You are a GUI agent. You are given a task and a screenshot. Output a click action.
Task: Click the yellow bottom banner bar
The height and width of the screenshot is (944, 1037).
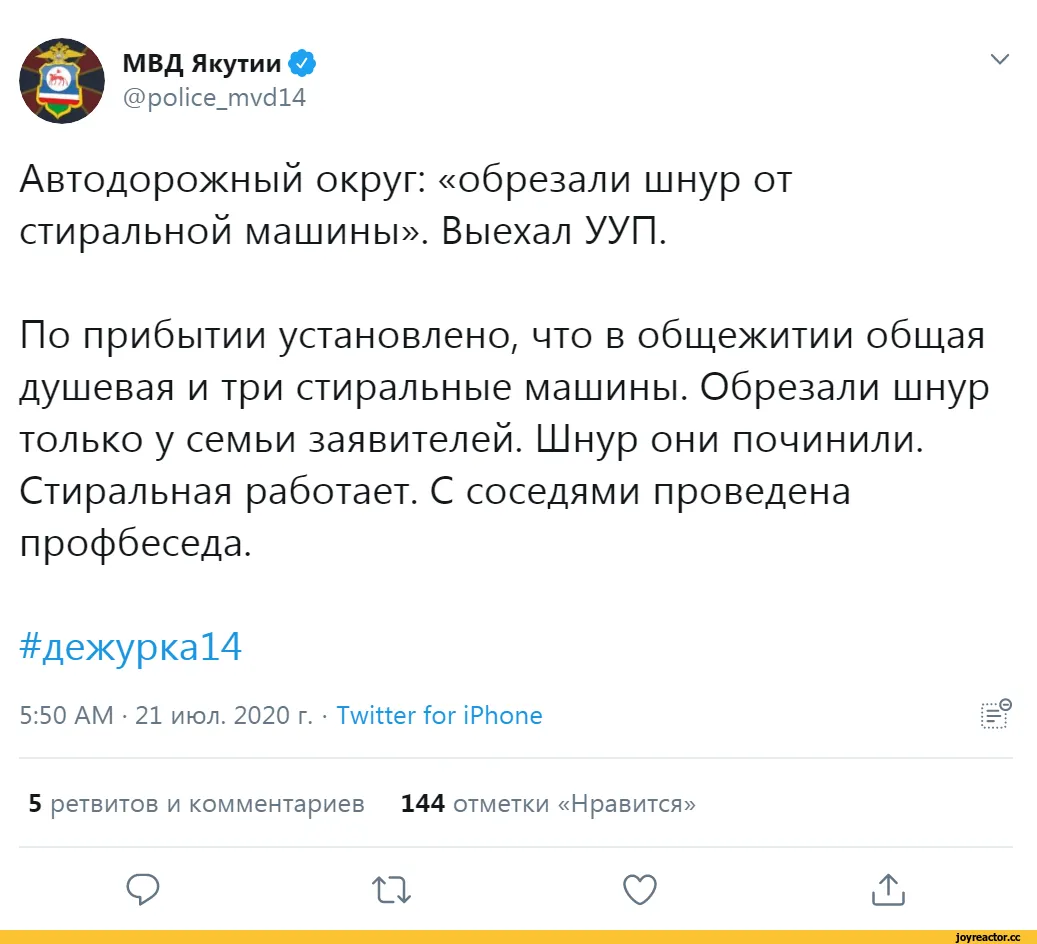click(x=518, y=937)
